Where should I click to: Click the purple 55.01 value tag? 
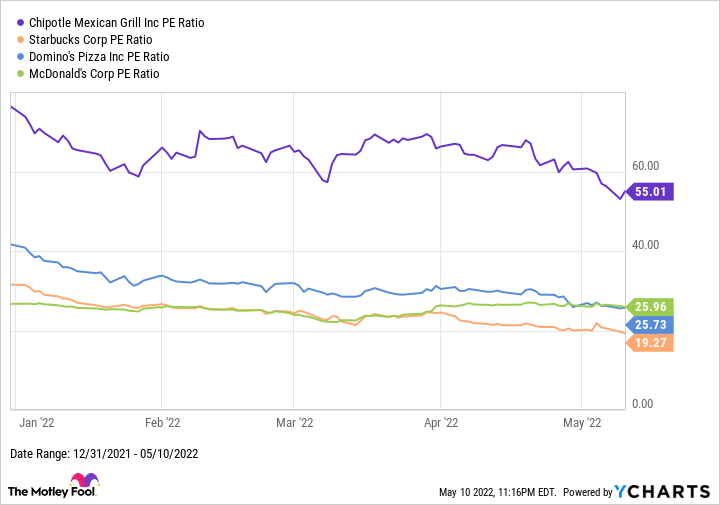point(650,191)
